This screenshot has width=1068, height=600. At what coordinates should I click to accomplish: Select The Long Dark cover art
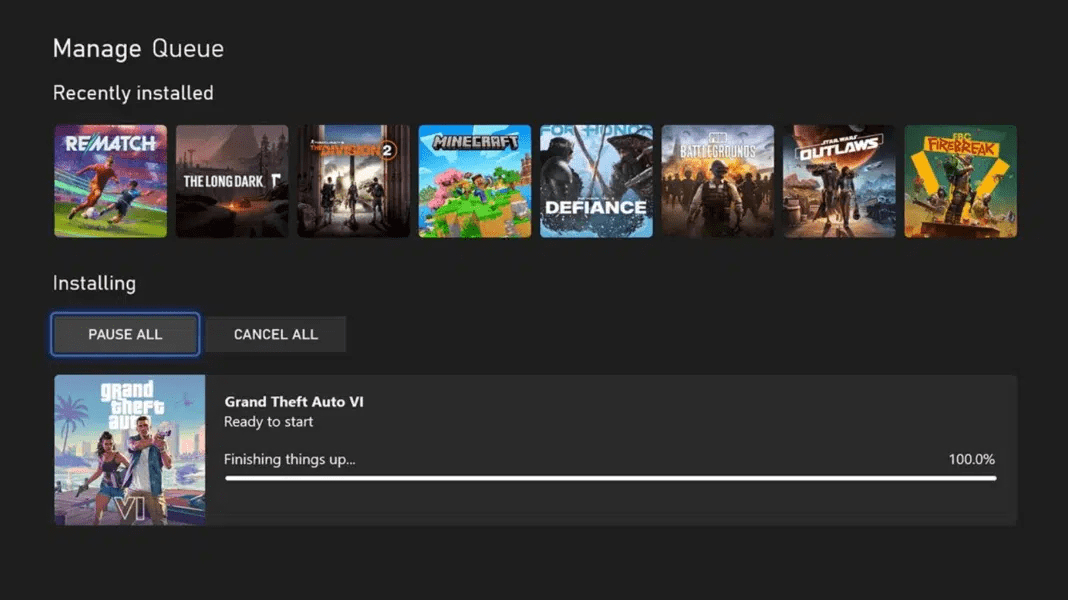[232, 181]
